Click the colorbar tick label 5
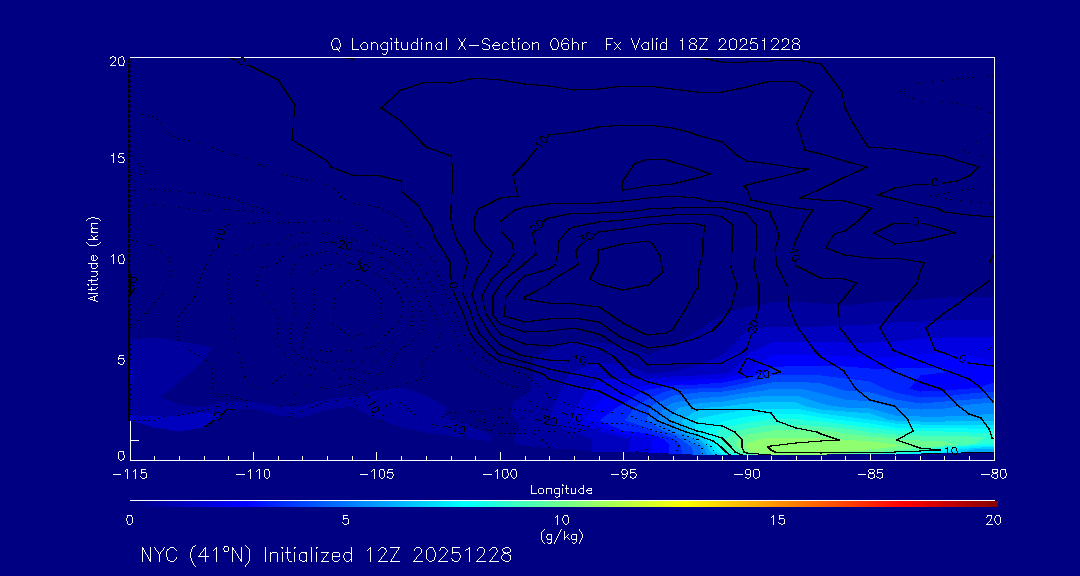 (x=346, y=521)
